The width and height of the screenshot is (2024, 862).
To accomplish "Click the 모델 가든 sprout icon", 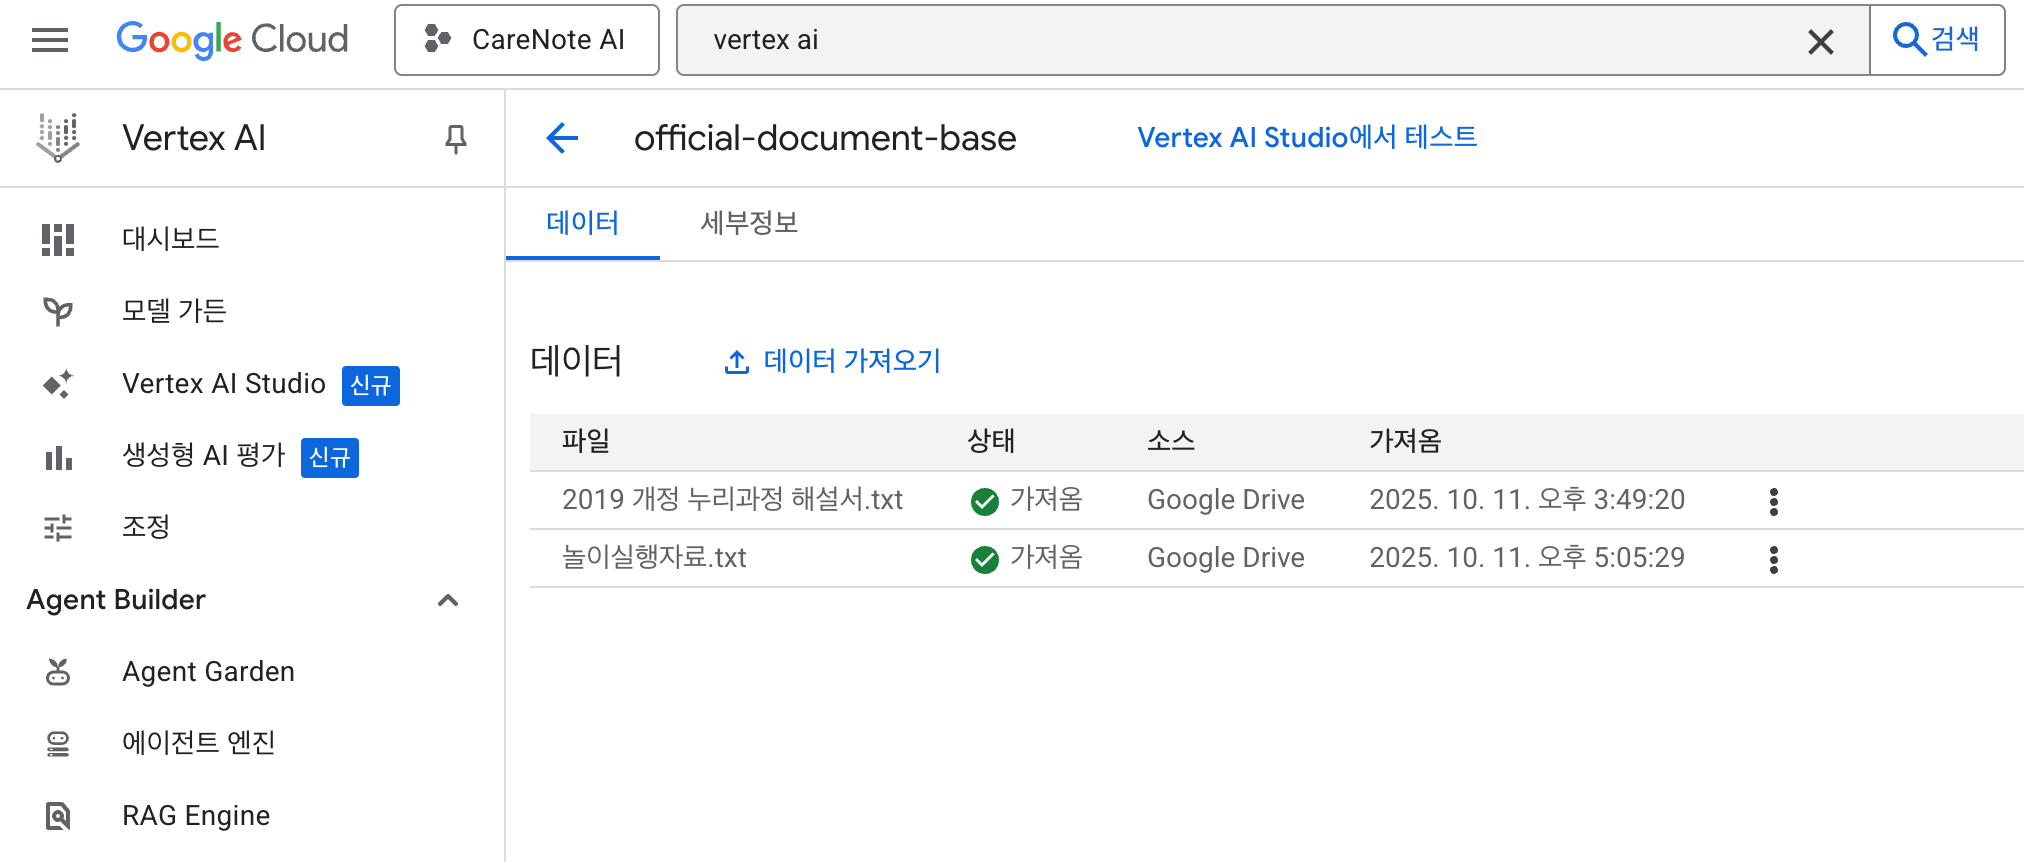I will point(58,312).
